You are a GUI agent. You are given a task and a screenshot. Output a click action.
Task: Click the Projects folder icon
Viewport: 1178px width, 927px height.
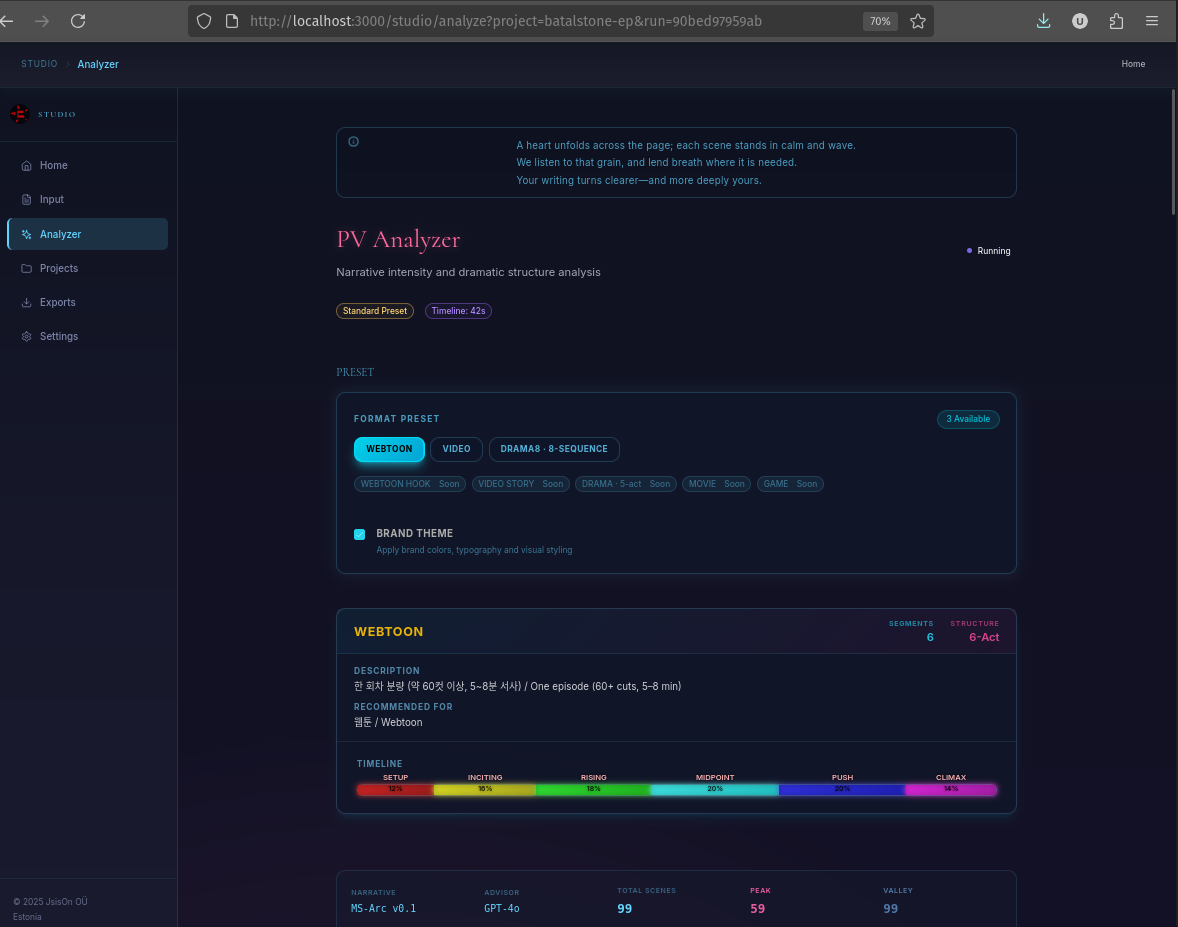(x=26, y=268)
